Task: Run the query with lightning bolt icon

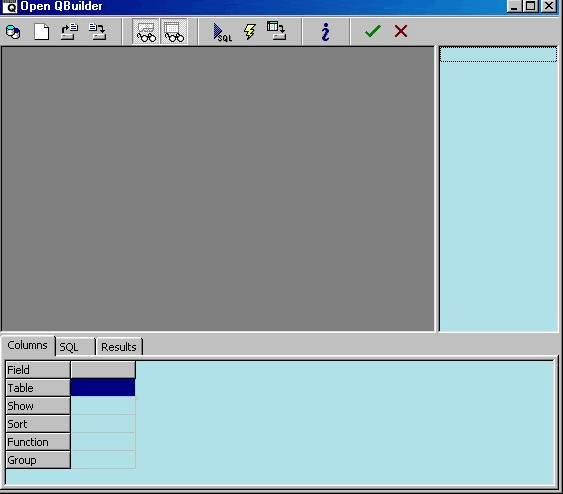Action: [x=250, y=32]
